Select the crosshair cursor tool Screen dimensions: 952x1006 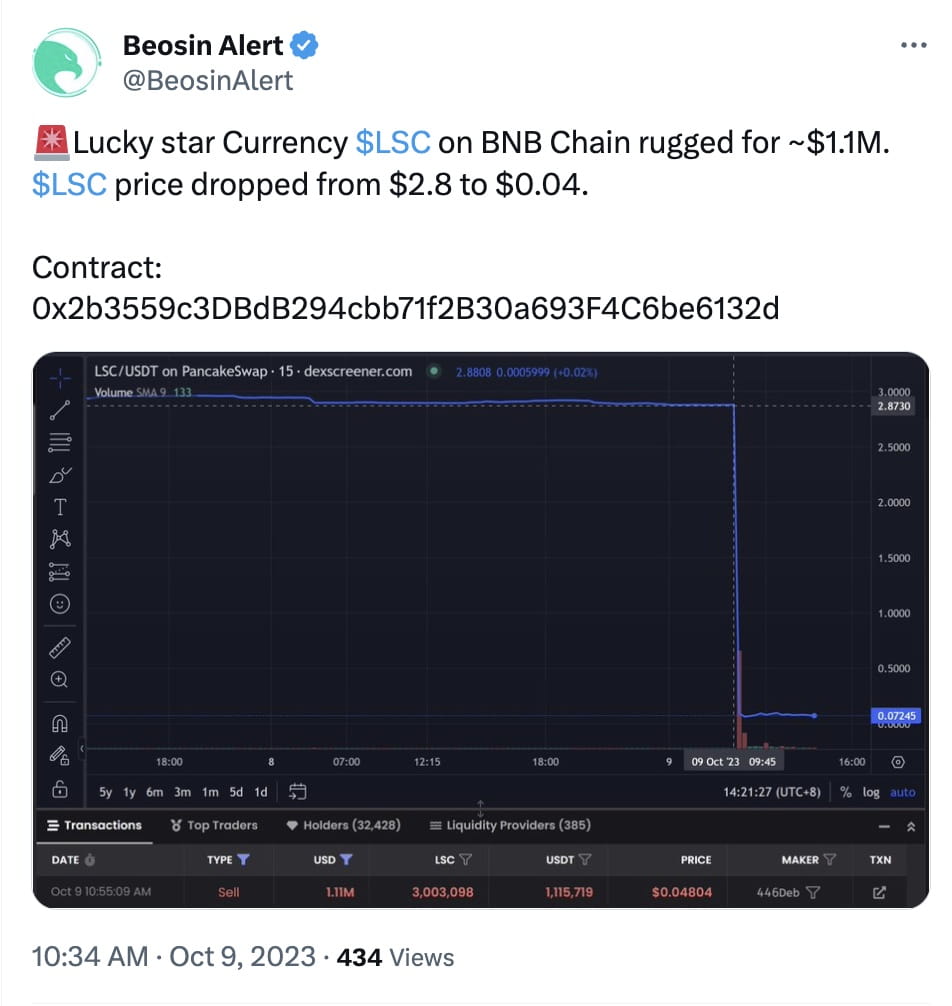tap(60, 378)
